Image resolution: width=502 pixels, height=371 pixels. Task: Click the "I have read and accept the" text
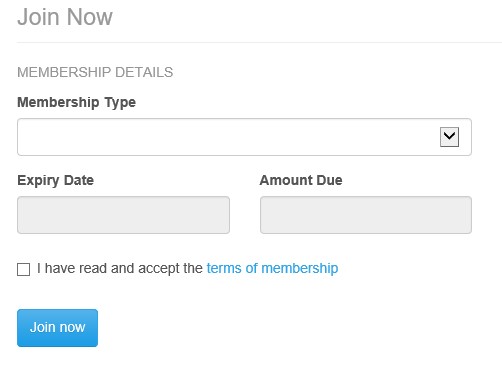pos(120,268)
